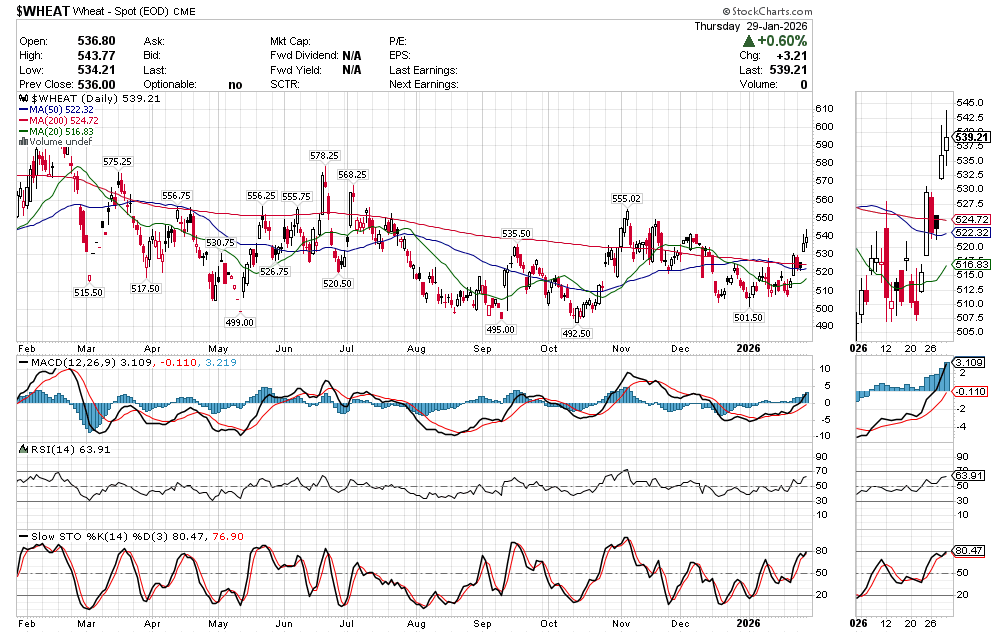Click the 492.50 low price label
The image size is (1000, 633).
pos(578,334)
